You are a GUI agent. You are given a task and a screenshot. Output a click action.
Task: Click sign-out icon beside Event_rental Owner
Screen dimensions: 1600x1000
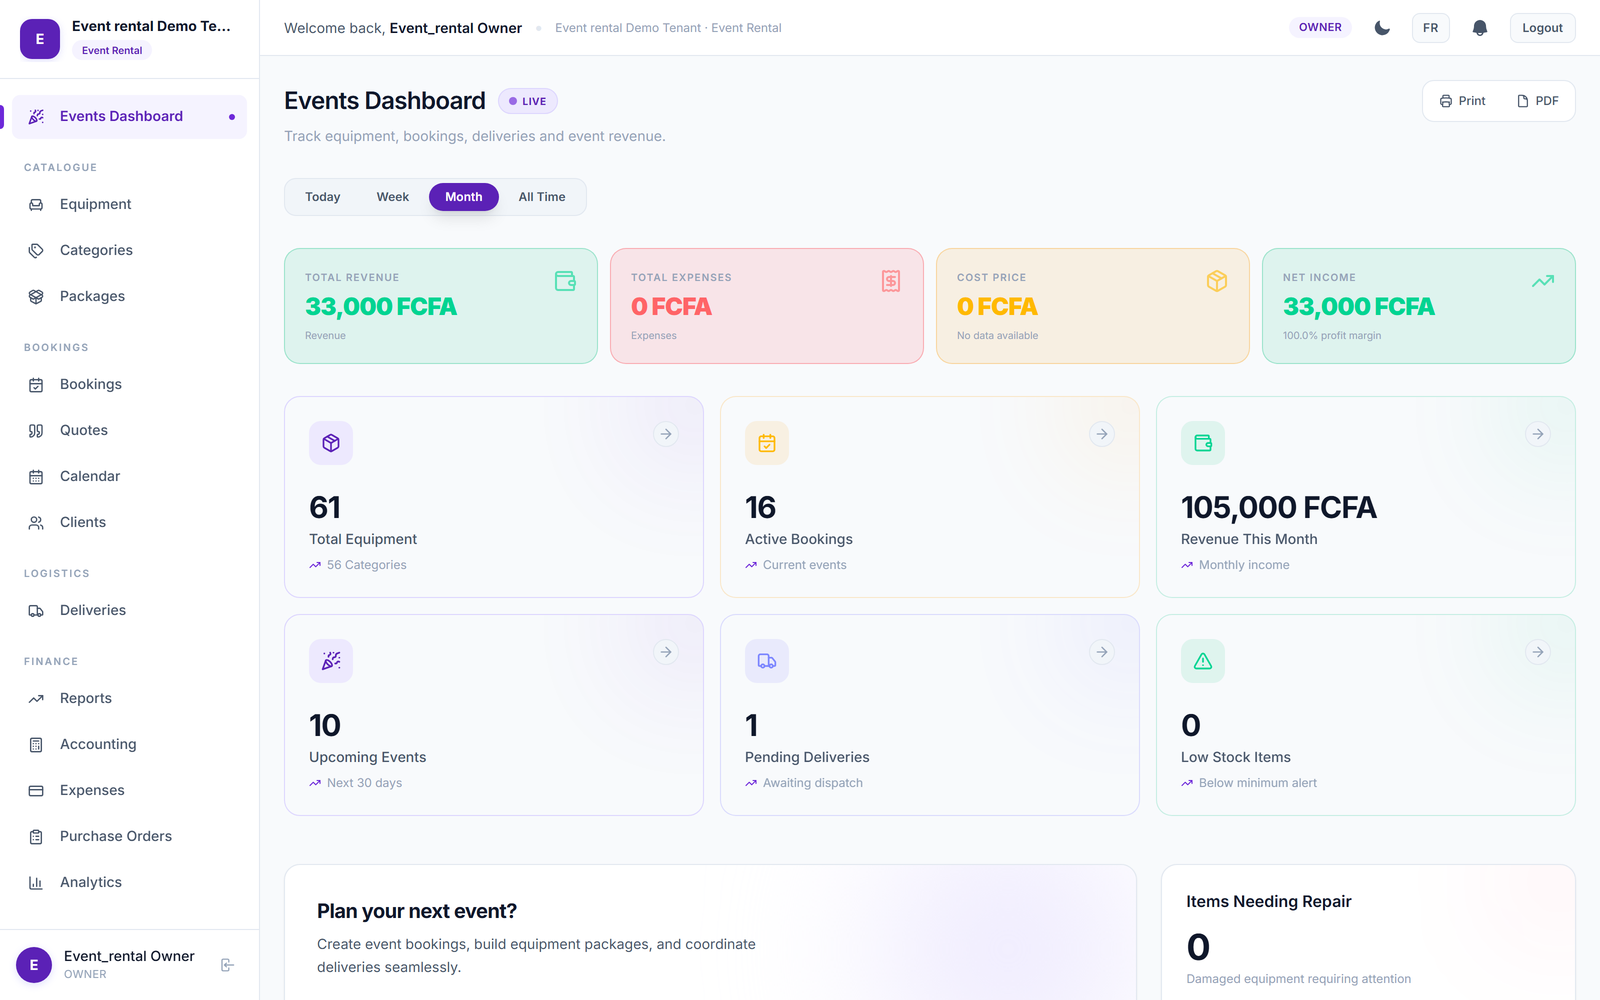227,965
